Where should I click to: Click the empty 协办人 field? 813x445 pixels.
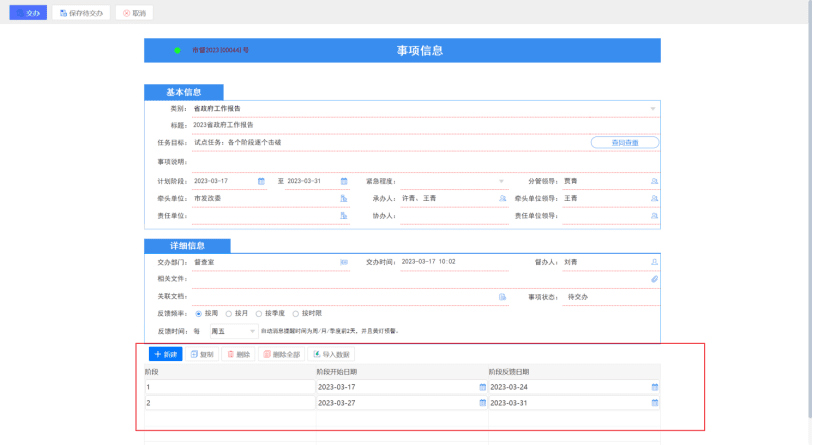coord(454,216)
